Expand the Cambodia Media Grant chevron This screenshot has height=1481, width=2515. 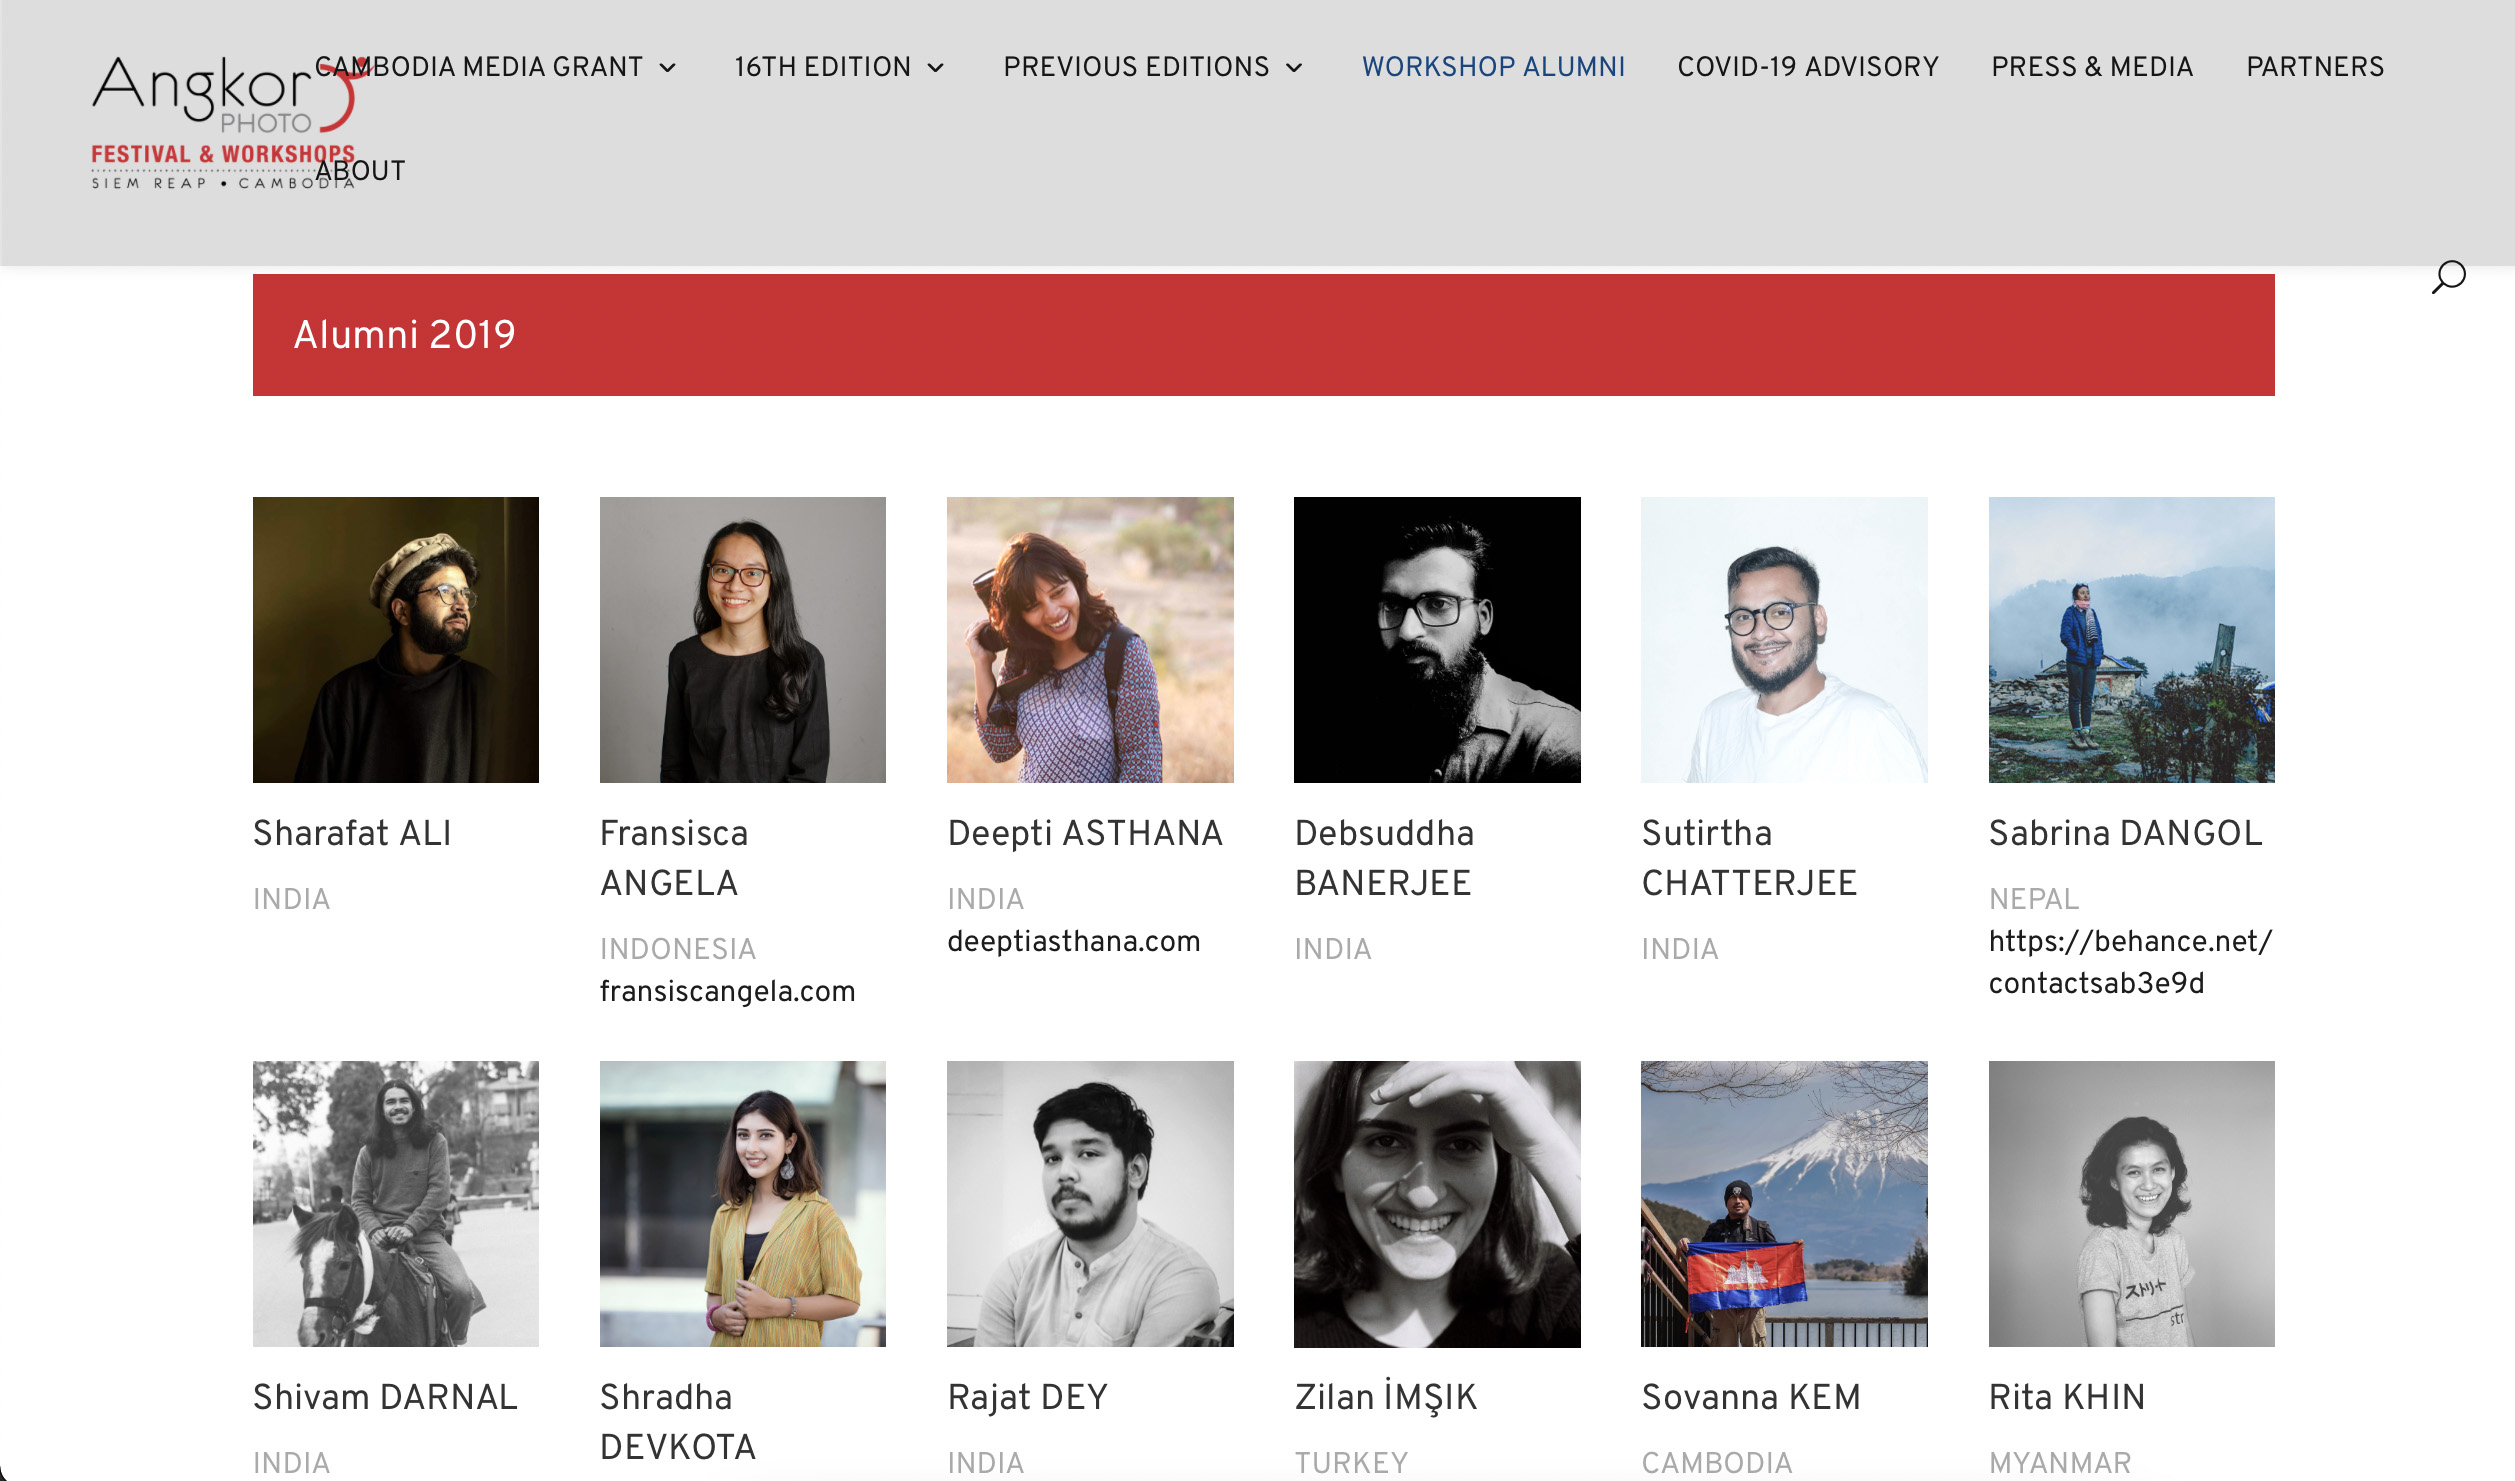tap(668, 68)
